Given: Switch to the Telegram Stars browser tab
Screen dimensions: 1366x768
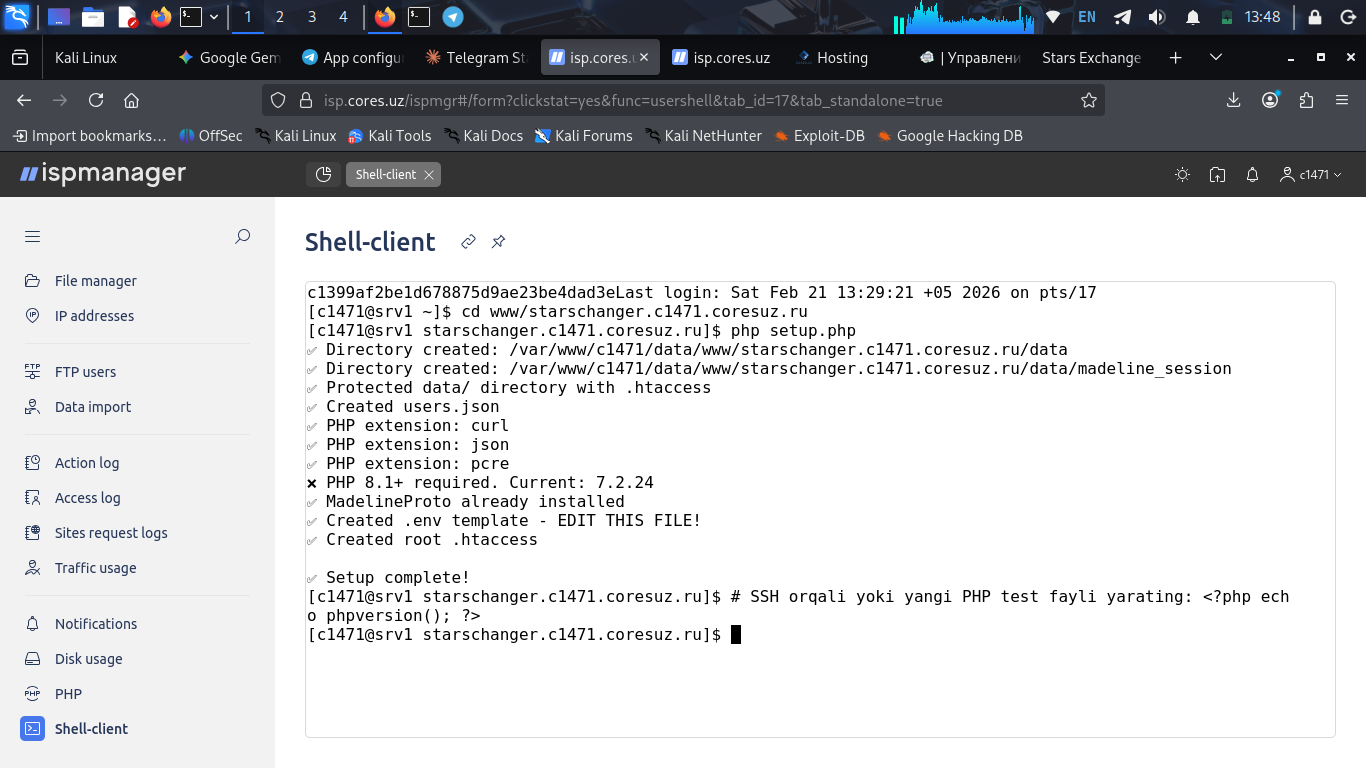Looking at the screenshot, I should (x=475, y=58).
